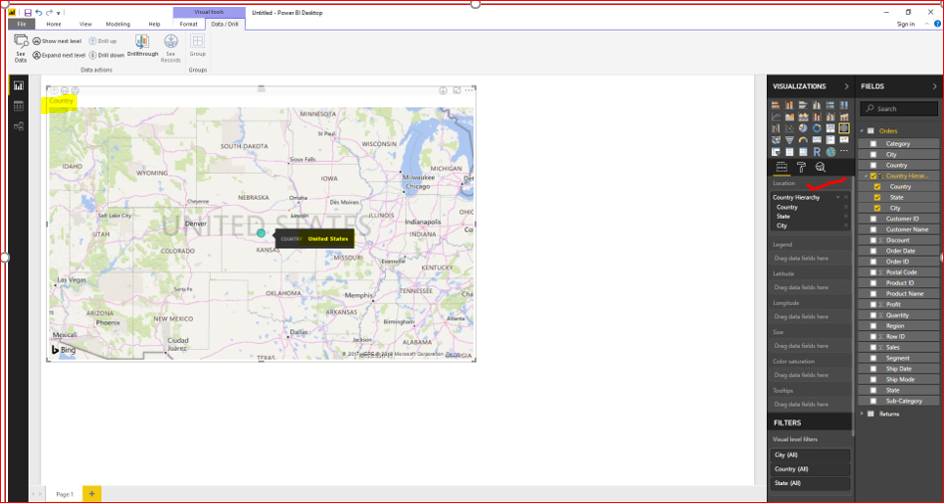Expand the City (All) filter card
944x503 pixels.
pos(810,455)
